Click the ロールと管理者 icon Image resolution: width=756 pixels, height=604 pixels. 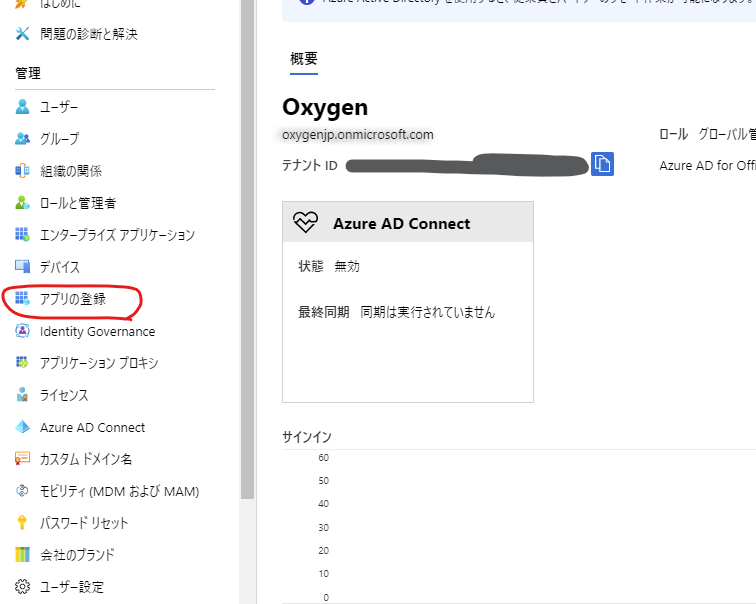pos(22,203)
